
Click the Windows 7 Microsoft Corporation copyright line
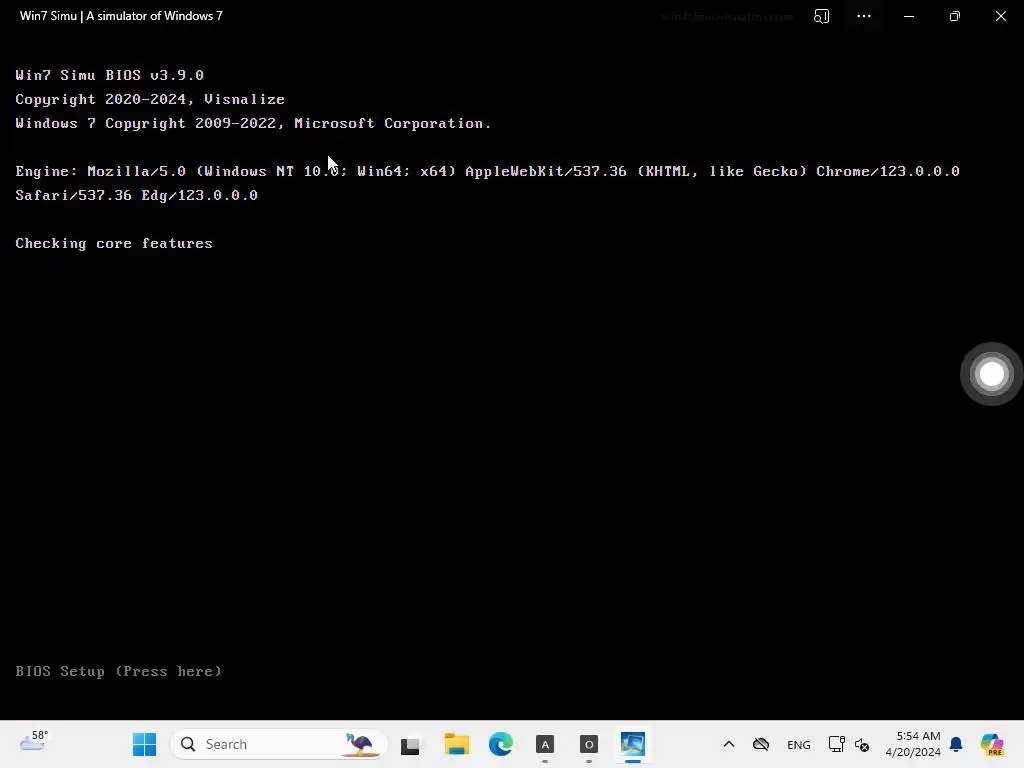point(253,123)
